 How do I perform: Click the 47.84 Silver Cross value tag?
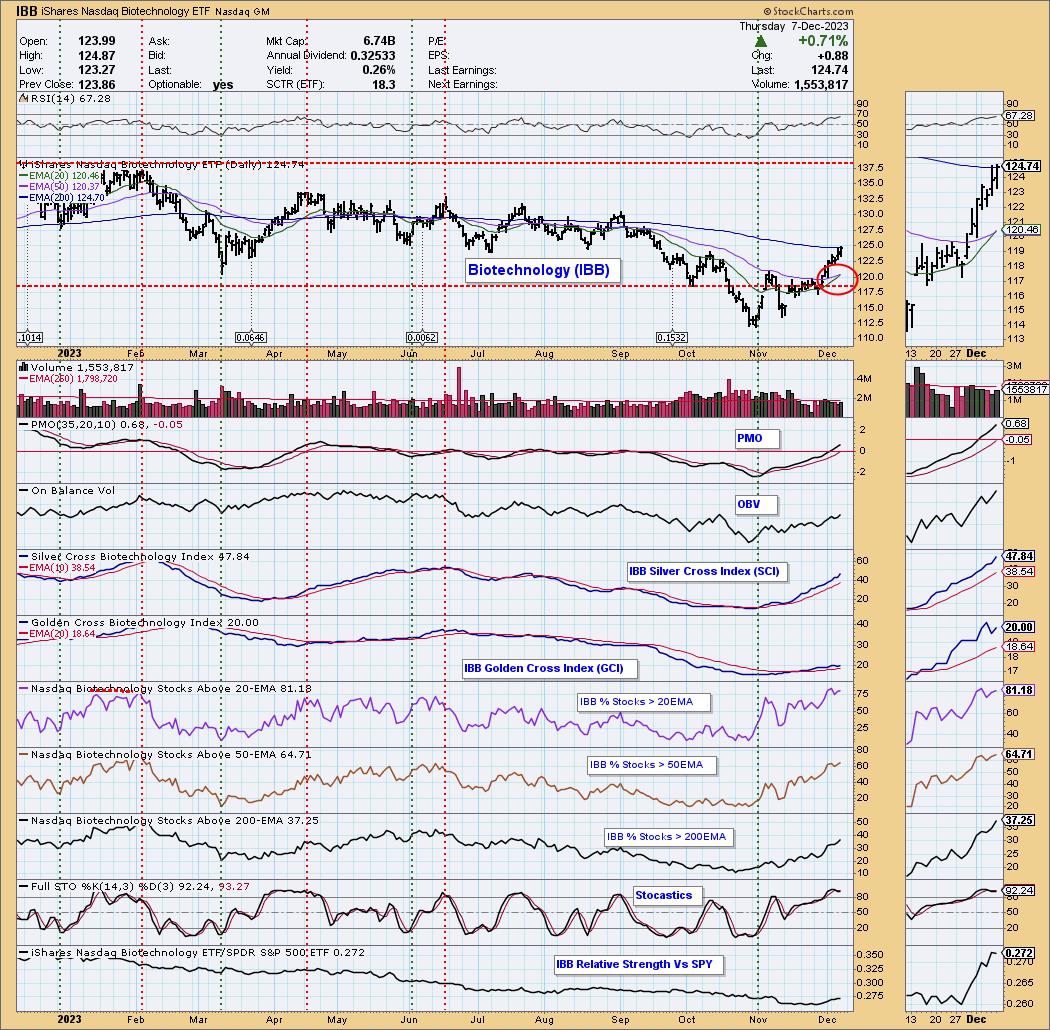(1019, 556)
